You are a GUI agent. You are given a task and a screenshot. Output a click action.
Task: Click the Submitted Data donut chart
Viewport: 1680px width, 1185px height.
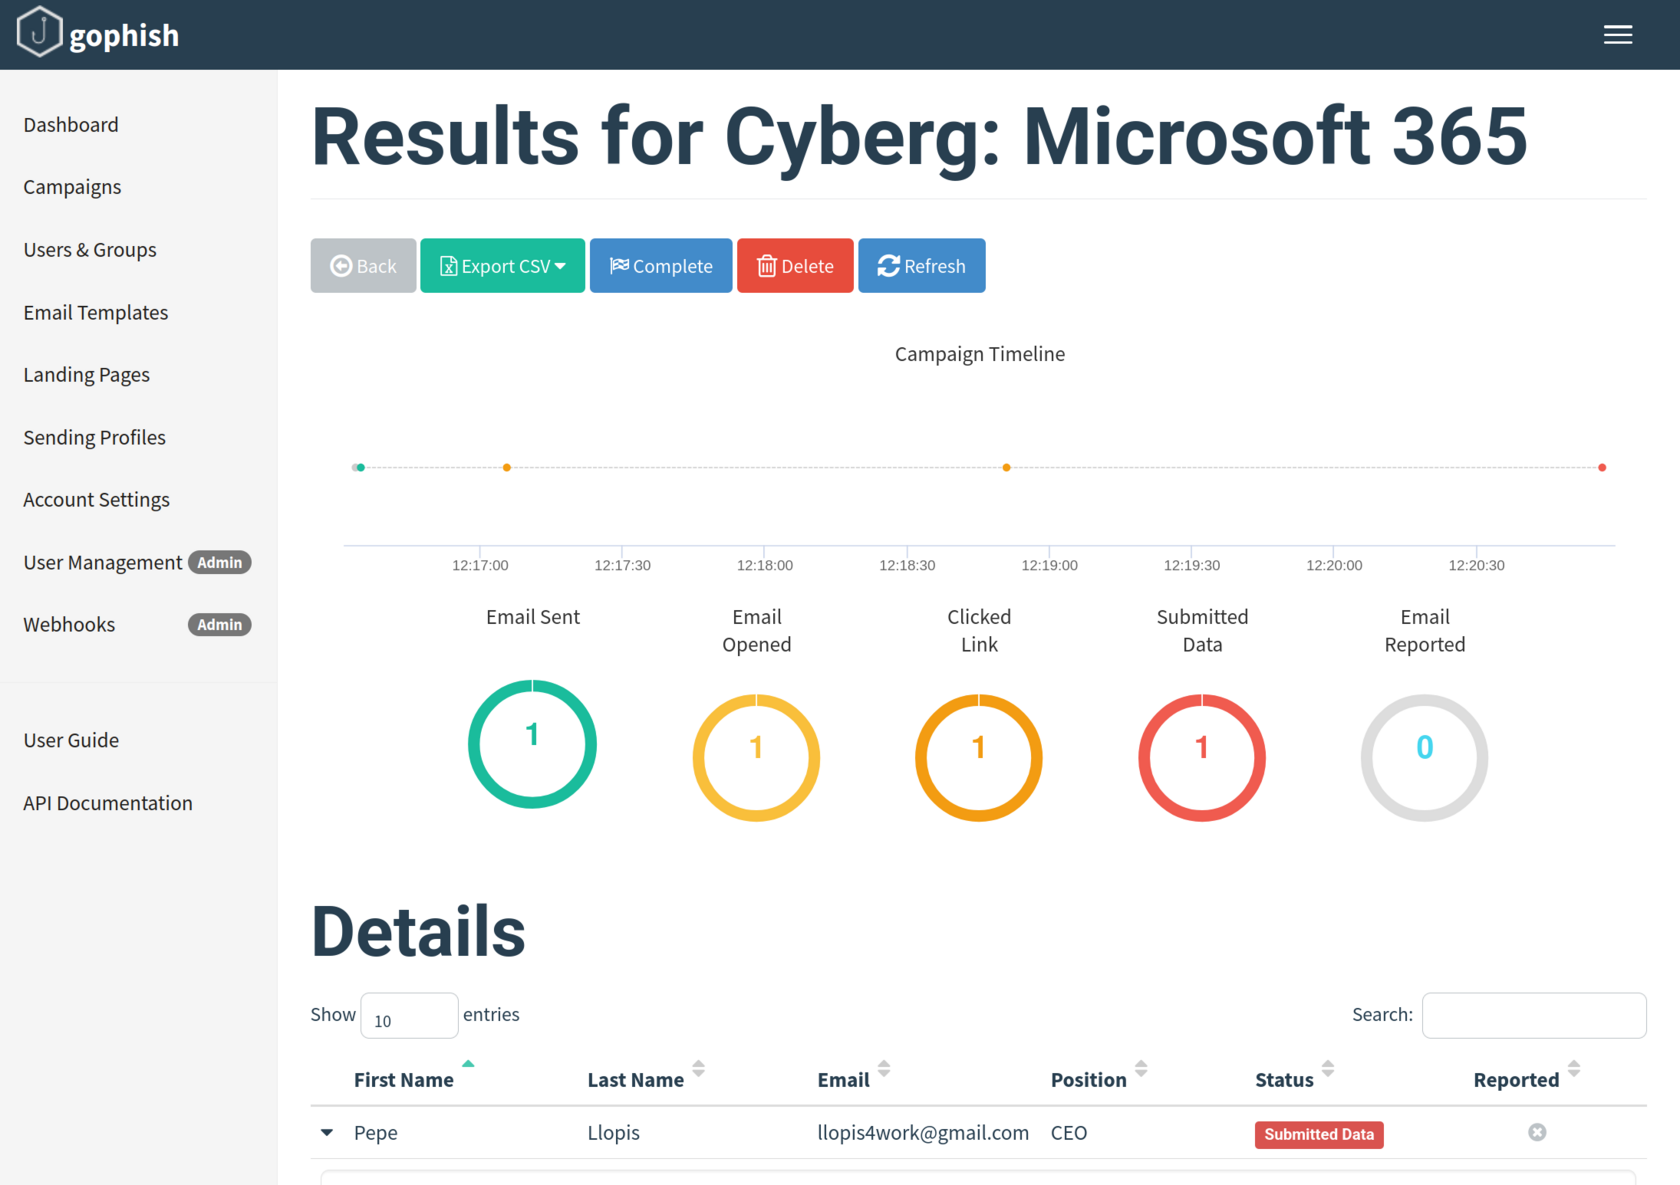(1202, 758)
